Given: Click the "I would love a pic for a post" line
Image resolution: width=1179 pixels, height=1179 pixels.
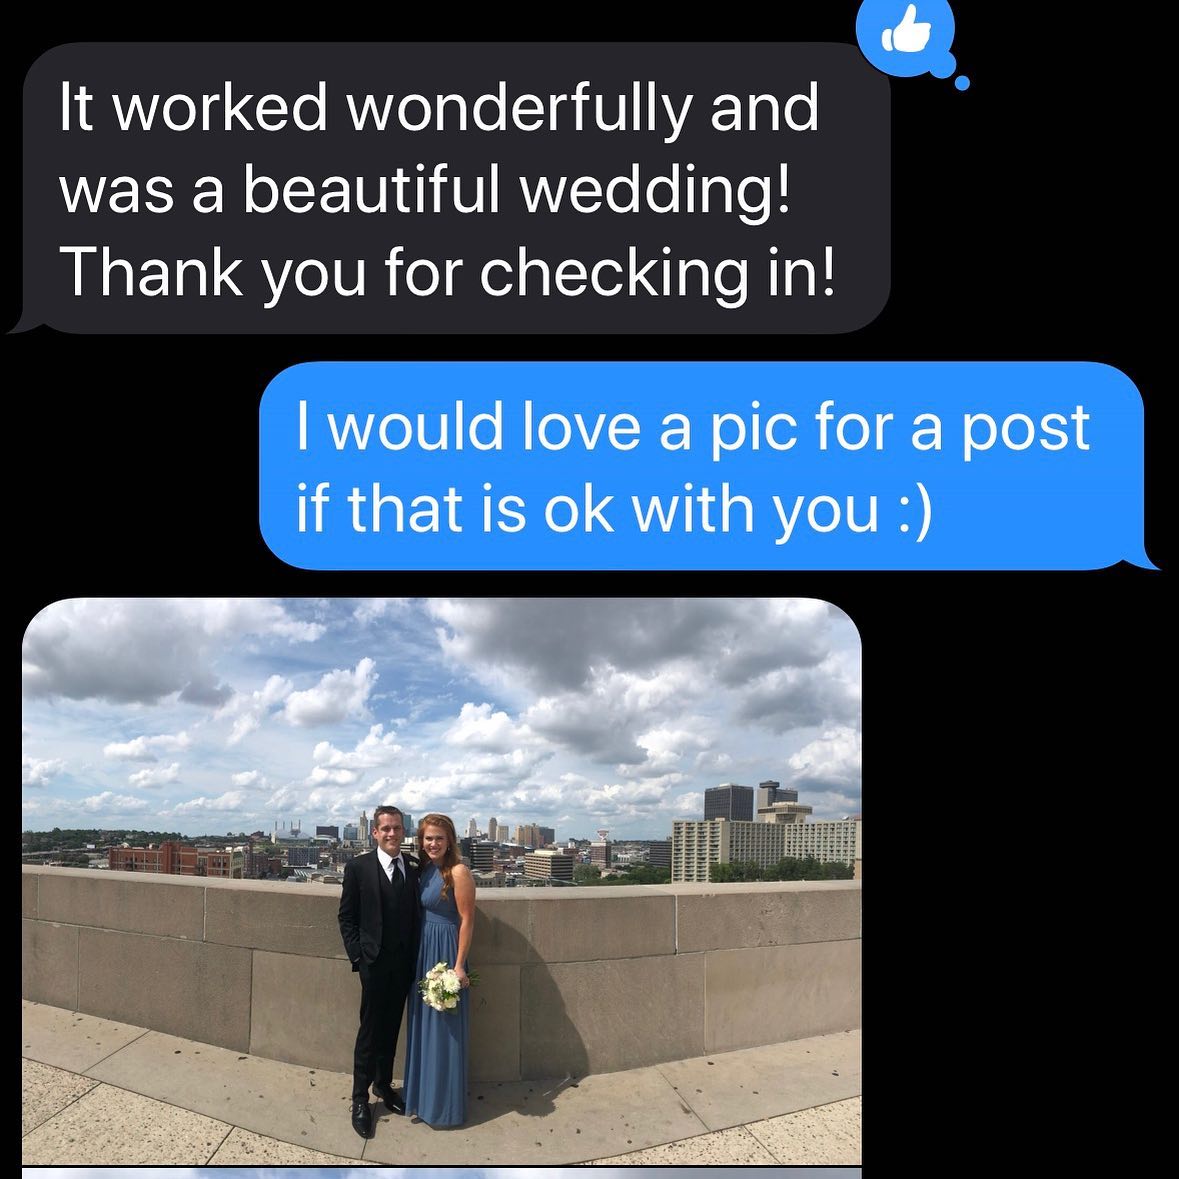Looking at the screenshot, I should tap(693, 426).
